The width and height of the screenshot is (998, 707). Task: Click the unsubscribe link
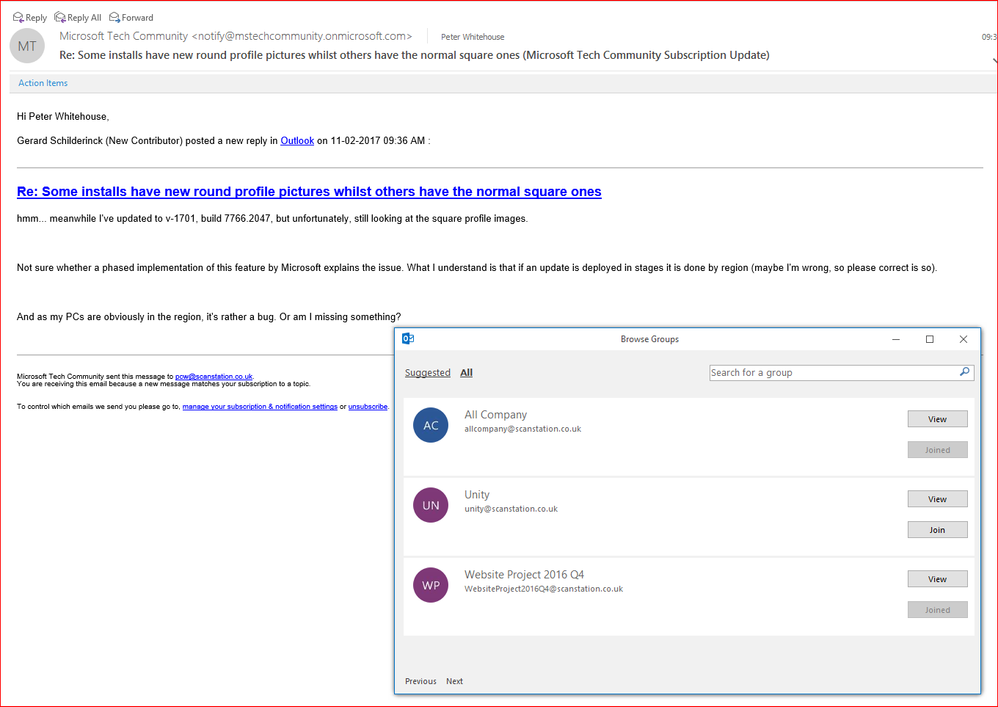pyautogui.click(x=368, y=407)
